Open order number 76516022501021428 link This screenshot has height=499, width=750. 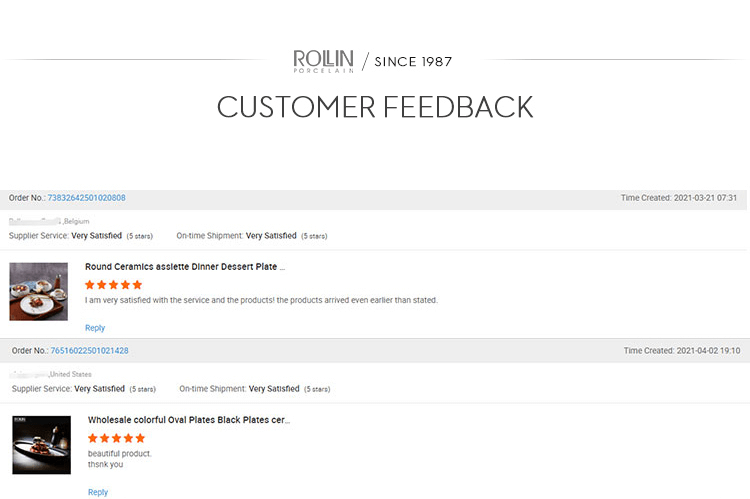[x=89, y=351]
